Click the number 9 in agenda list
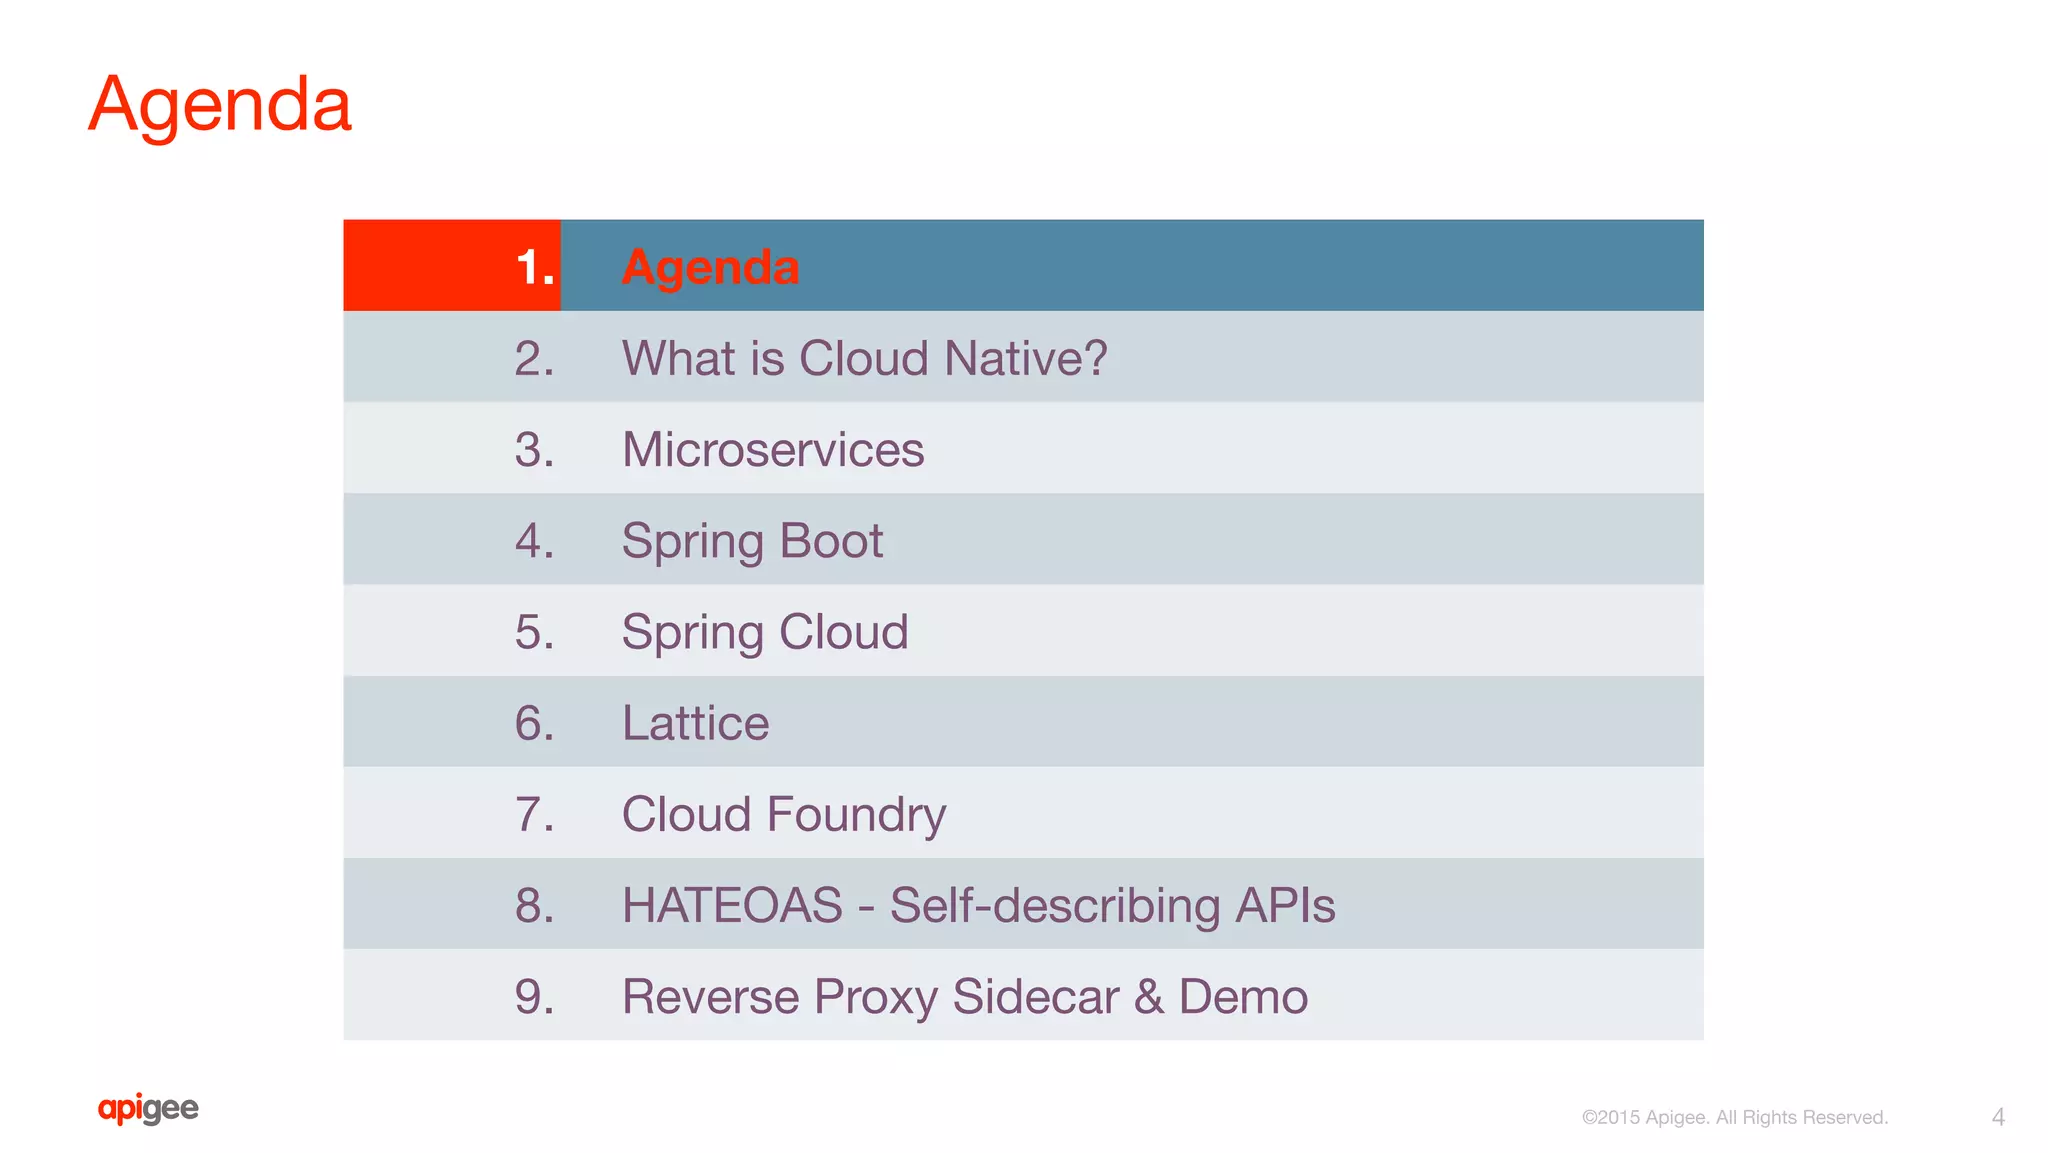Image resolution: width=2048 pixels, height=1153 pixels. (x=534, y=997)
